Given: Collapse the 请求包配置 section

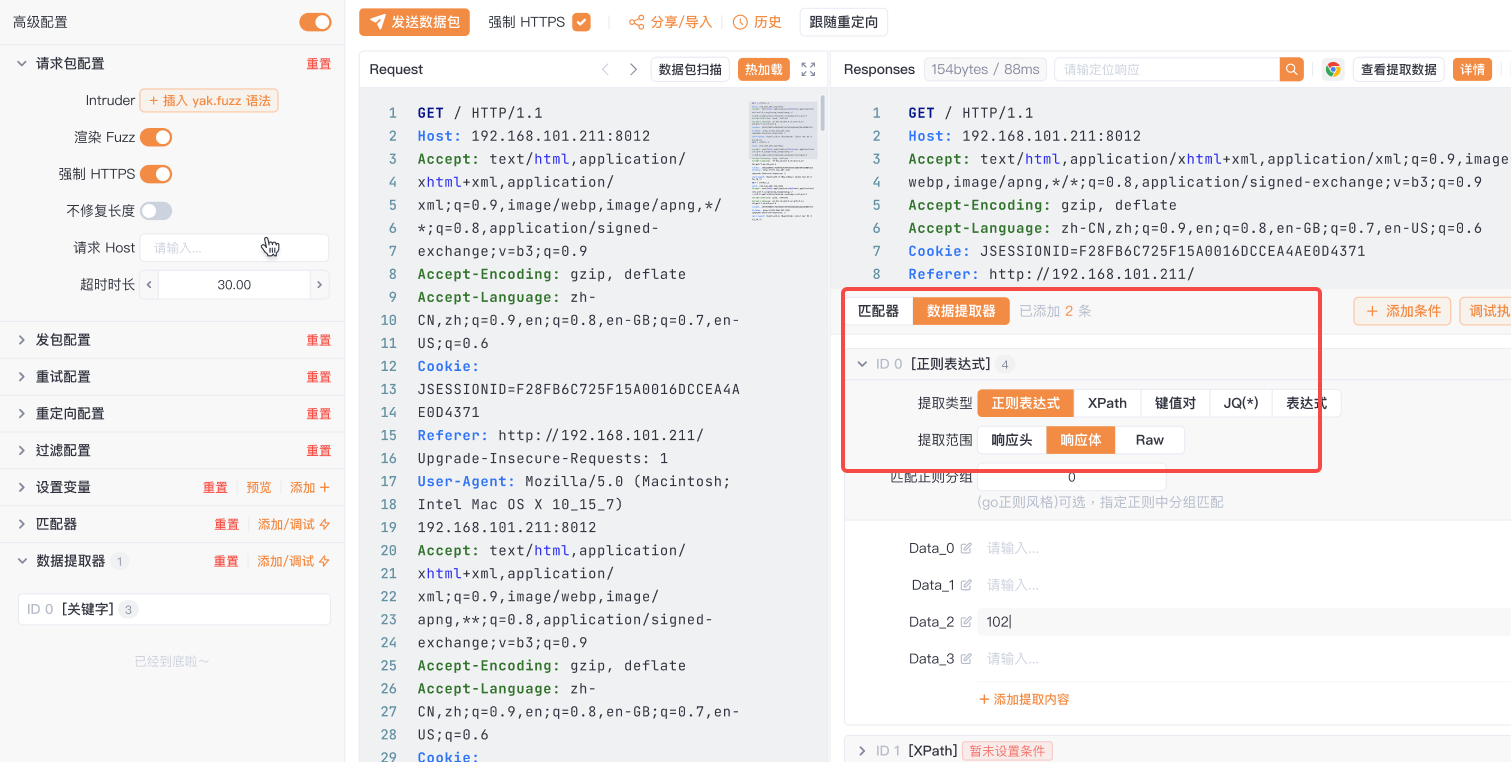Looking at the screenshot, I should (22, 63).
